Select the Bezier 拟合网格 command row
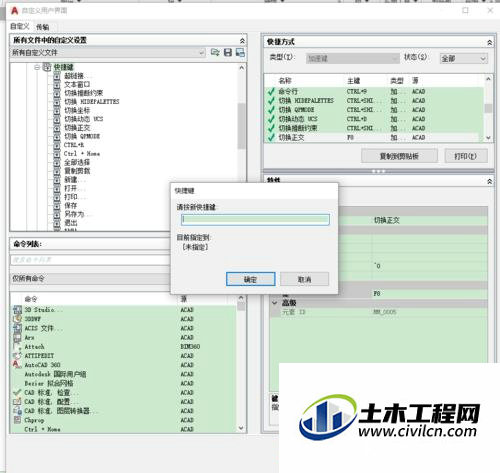The width and height of the screenshot is (500, 473). point(123,383)
